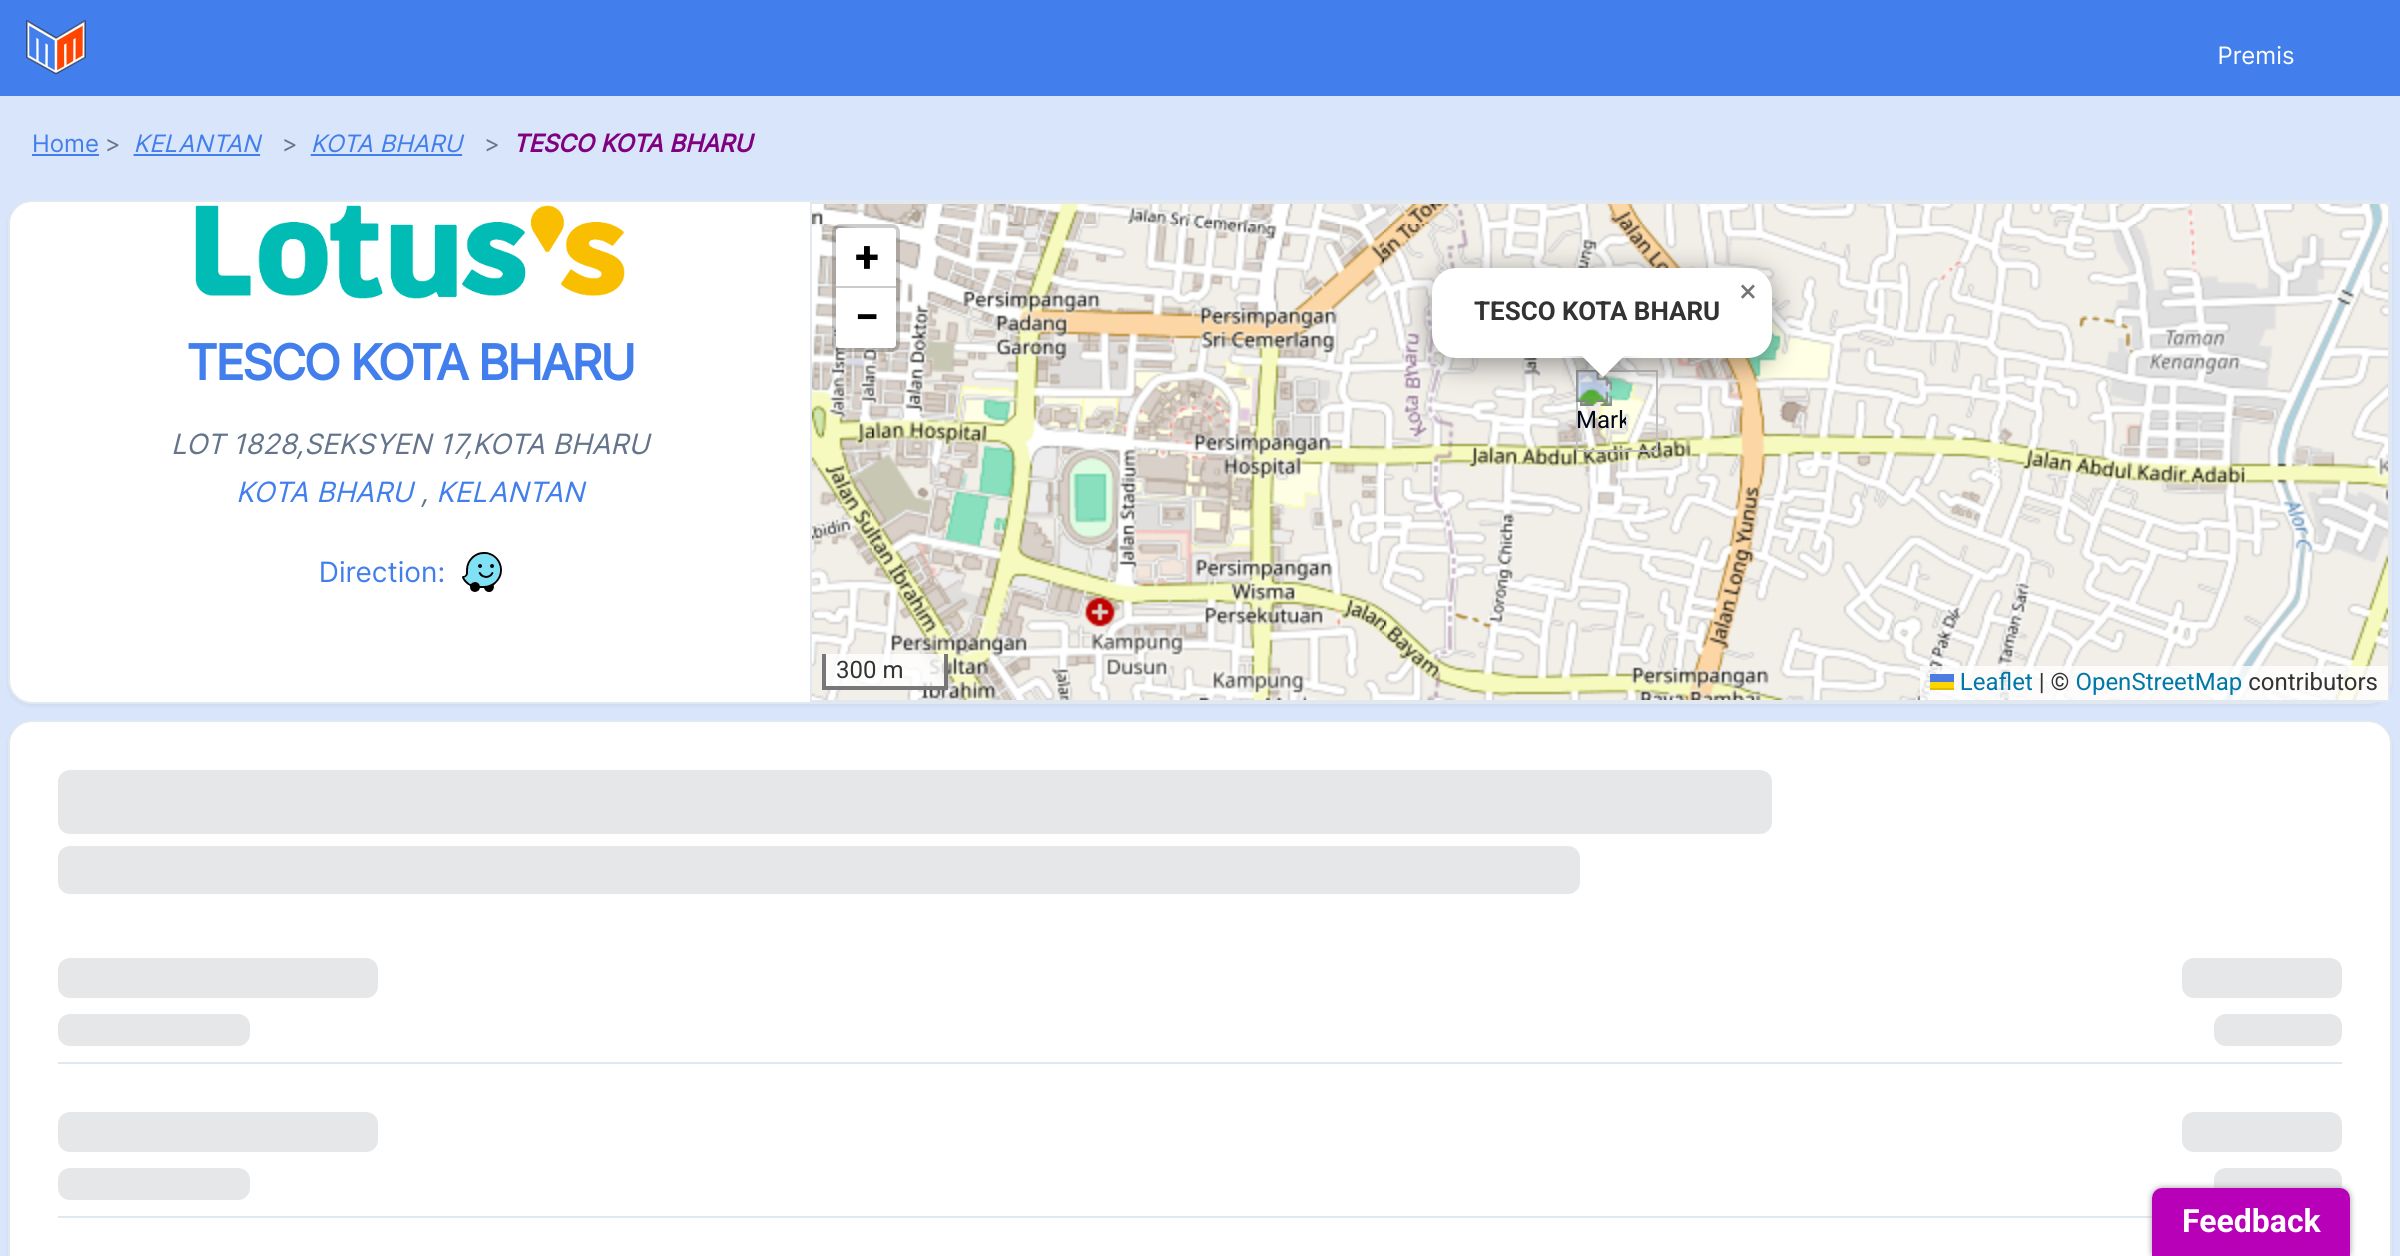Close the TESCO KOTA BHARU map popup

tap(1747, 292)
